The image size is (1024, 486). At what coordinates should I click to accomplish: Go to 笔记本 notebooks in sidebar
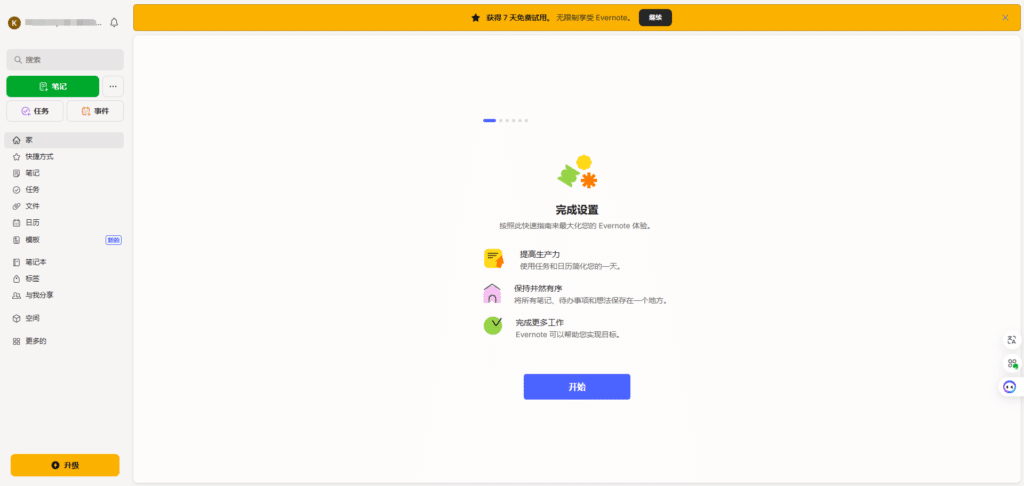(36, 262)
